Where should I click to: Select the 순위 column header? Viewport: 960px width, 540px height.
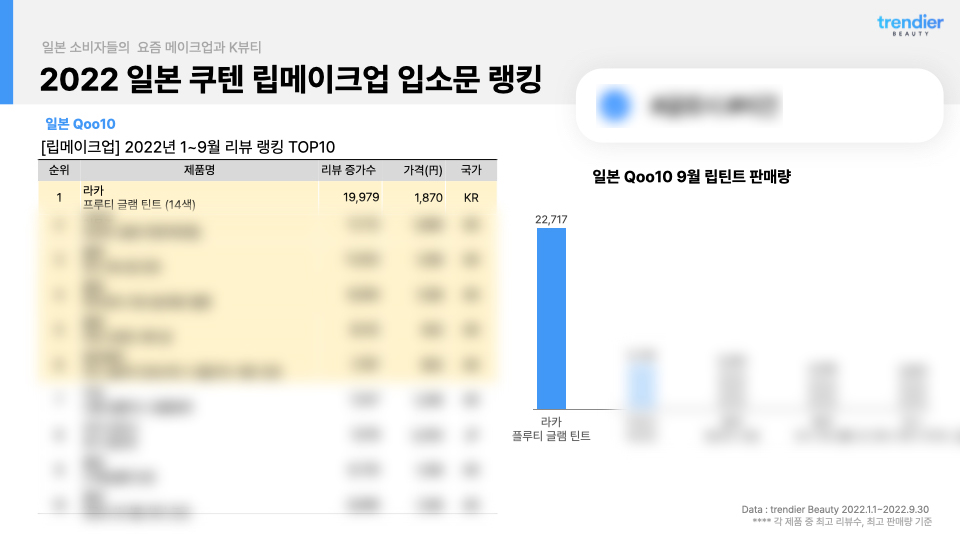59,170
